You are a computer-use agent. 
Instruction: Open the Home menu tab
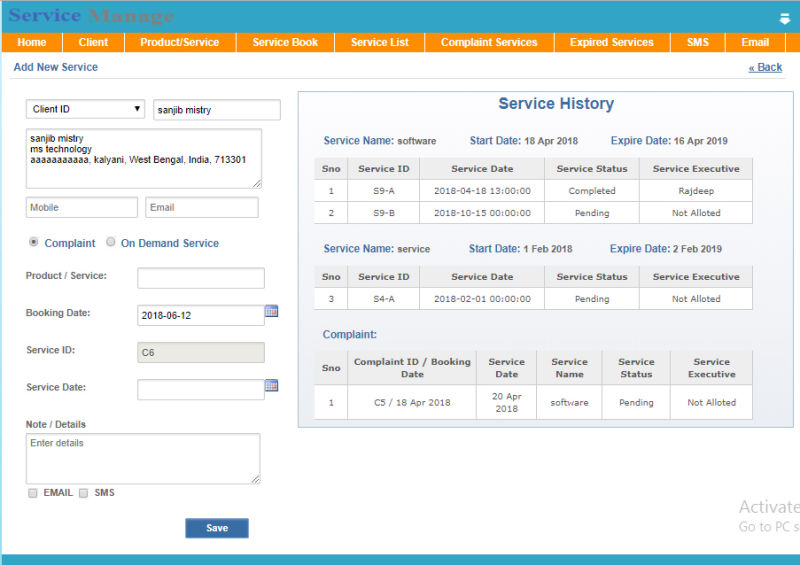tap(32, 42)
